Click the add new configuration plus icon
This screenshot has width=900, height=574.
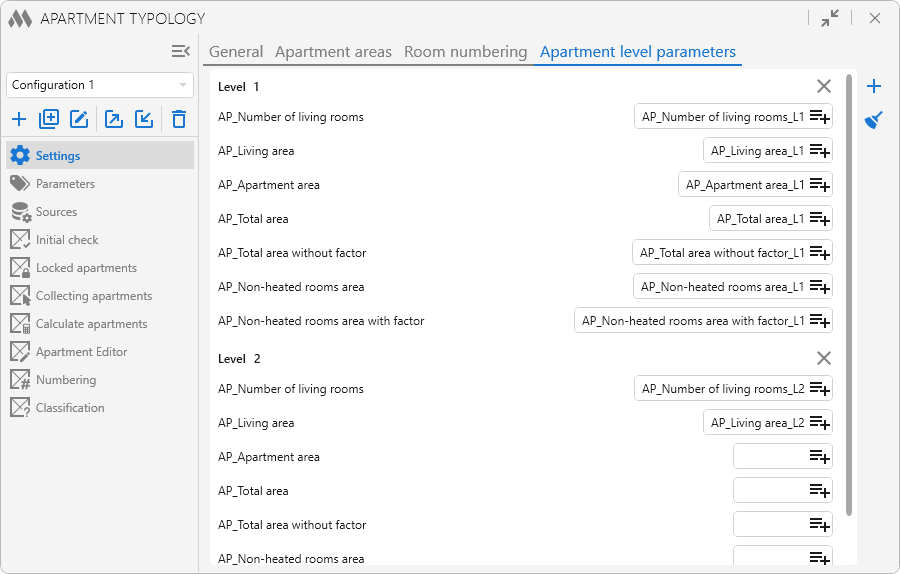[19, 120]
